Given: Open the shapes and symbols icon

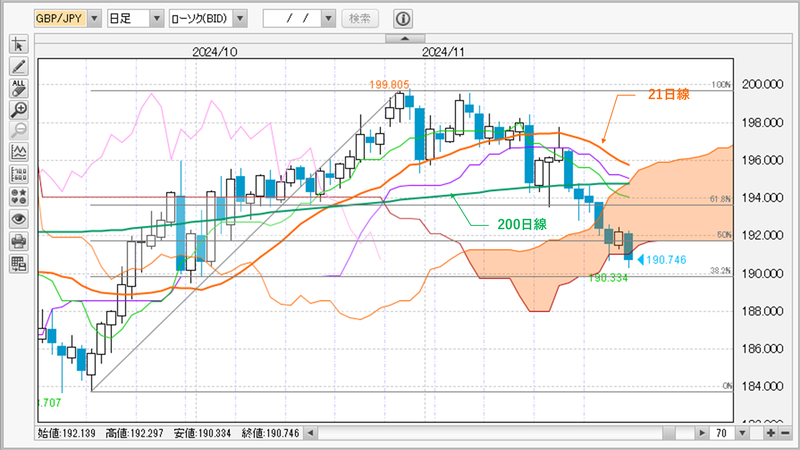Looking at the screenshot, I should pos(19,196).
